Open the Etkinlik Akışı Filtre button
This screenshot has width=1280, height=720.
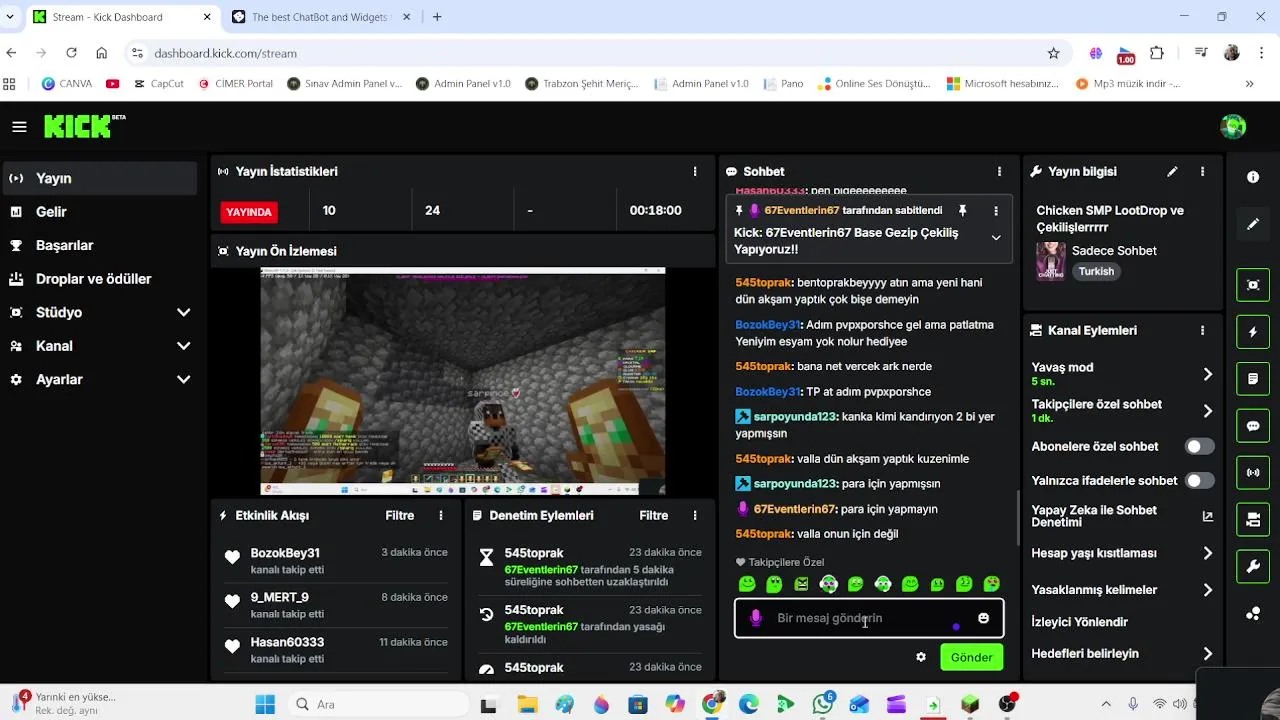pyautogui.click(x=400, y=516)
